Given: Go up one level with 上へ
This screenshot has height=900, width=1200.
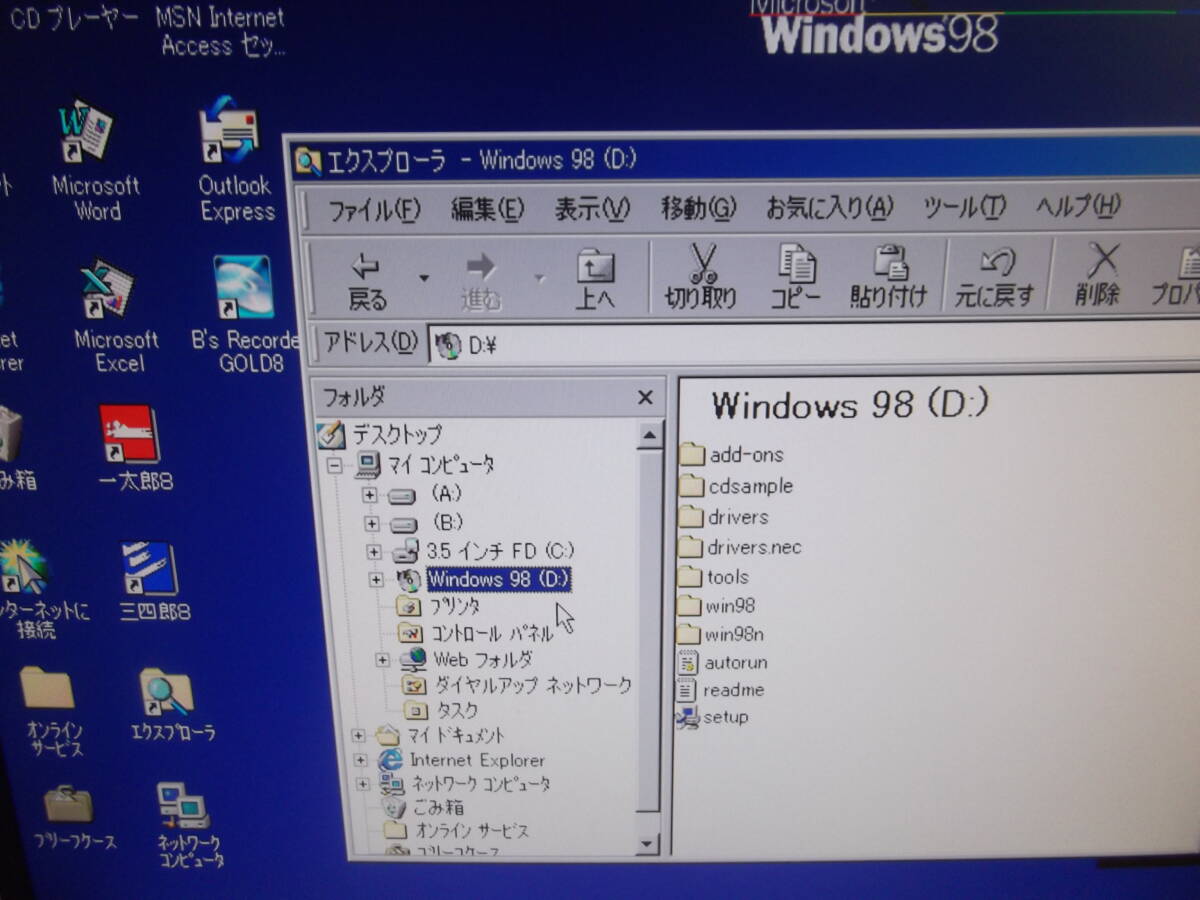Looking at the screenshot, I should [x=595, y=280].
